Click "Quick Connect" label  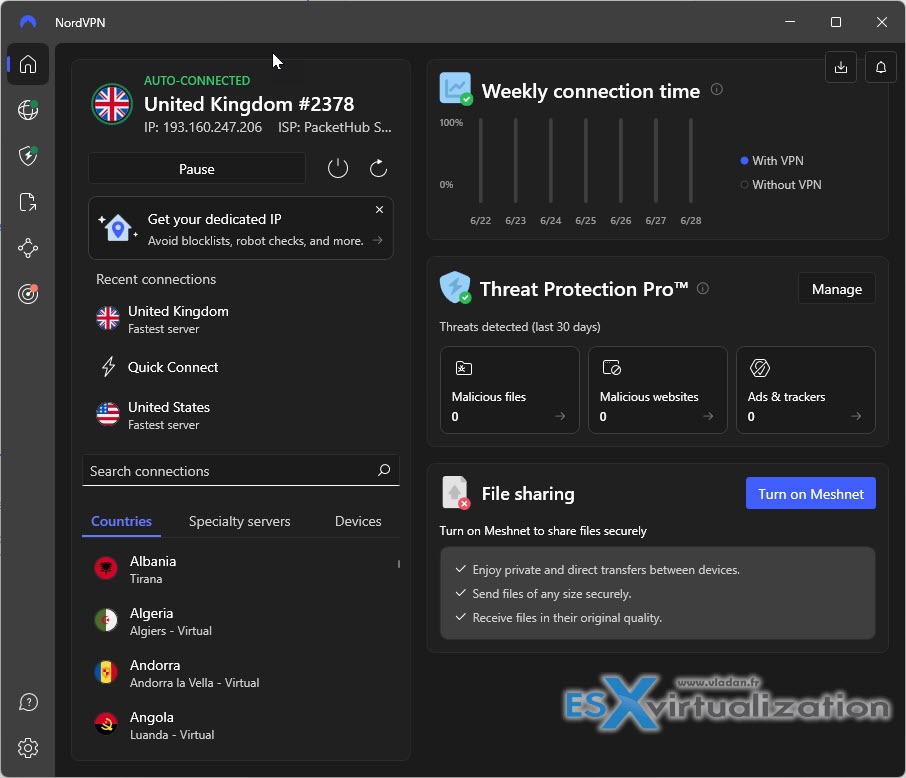pyautogui.click(x=173, y=367)
